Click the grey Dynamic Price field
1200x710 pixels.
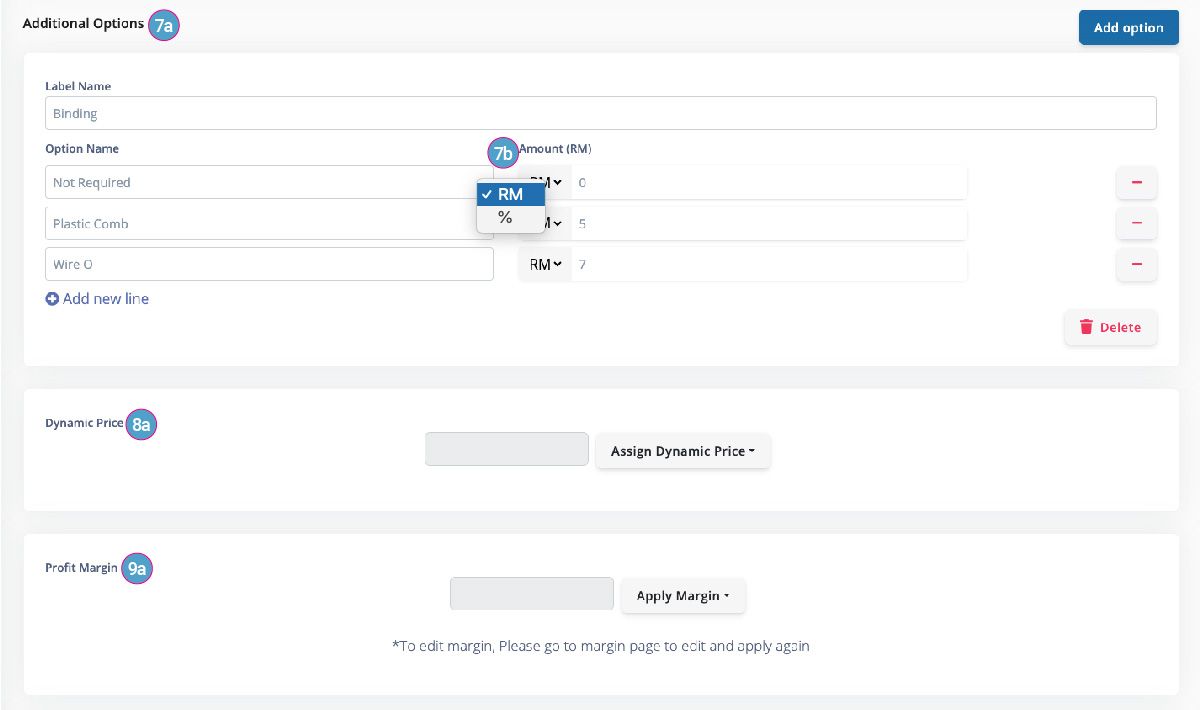[507, 449]
